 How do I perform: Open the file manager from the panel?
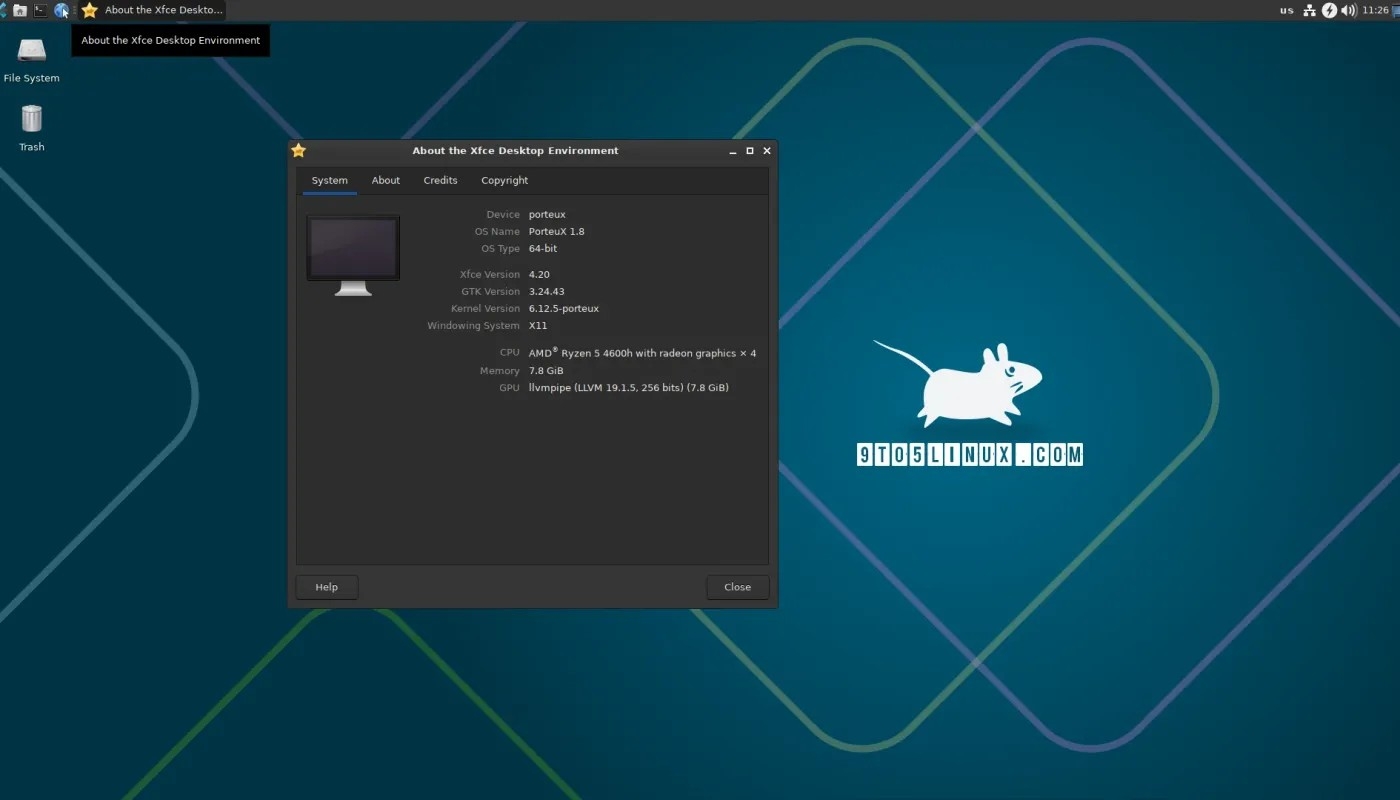coord(20,10)
